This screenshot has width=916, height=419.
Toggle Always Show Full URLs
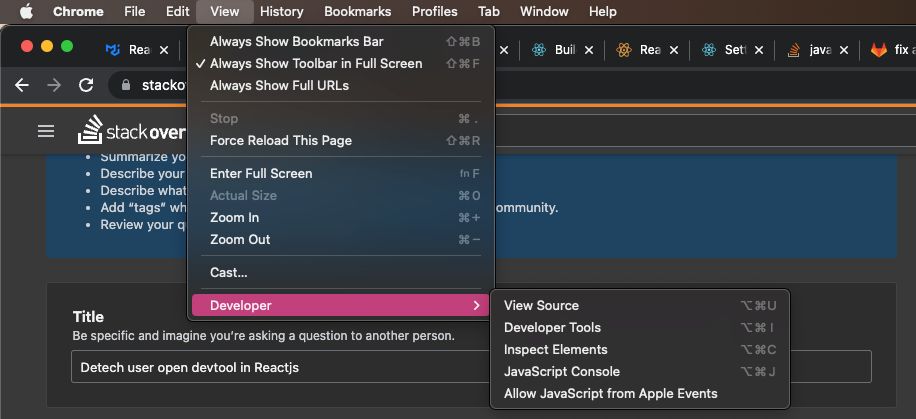coord(341,86)
